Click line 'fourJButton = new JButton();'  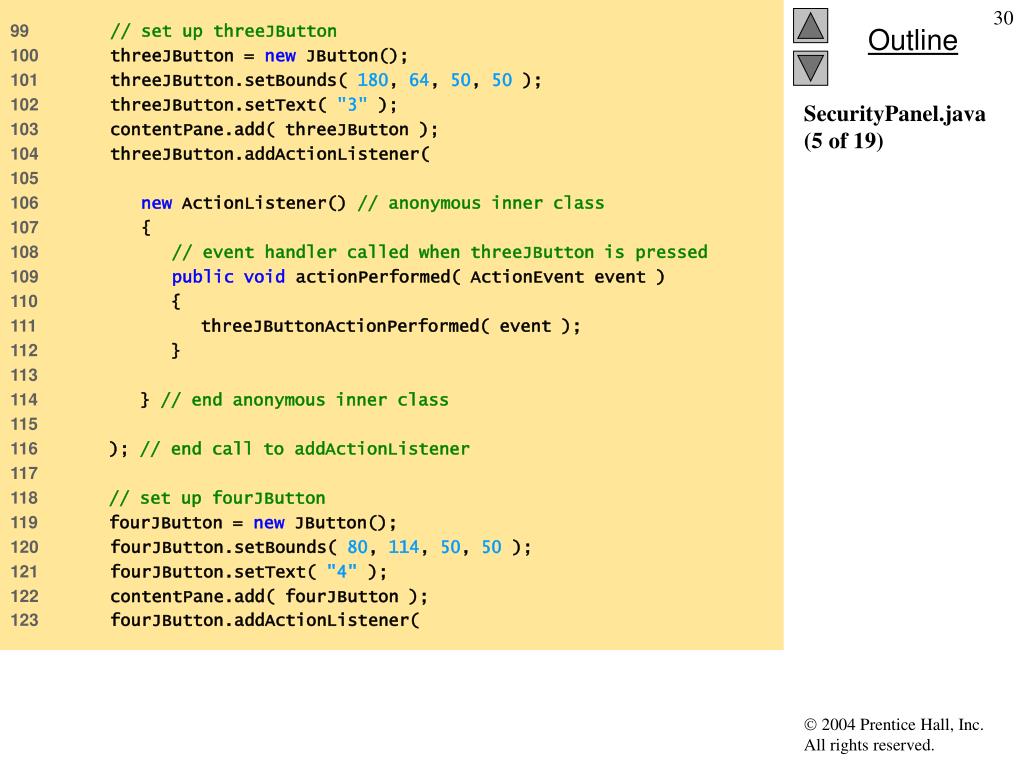(x=253, y=523)
